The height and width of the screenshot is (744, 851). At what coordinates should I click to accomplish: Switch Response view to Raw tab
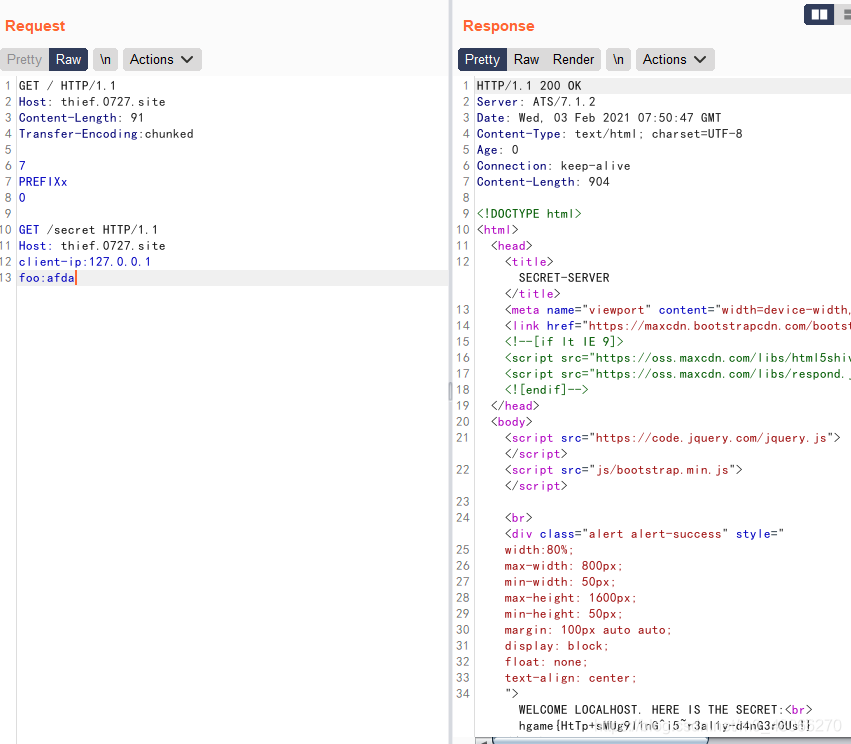[526, 59]
